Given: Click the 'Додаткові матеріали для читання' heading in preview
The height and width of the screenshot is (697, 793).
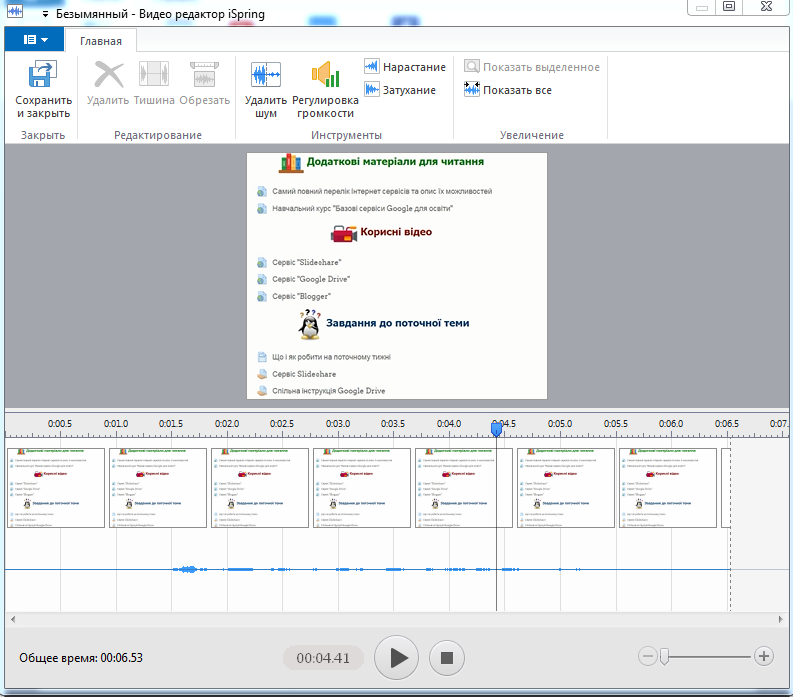Looking at the screenshot, I should click(x=395, y=161).
